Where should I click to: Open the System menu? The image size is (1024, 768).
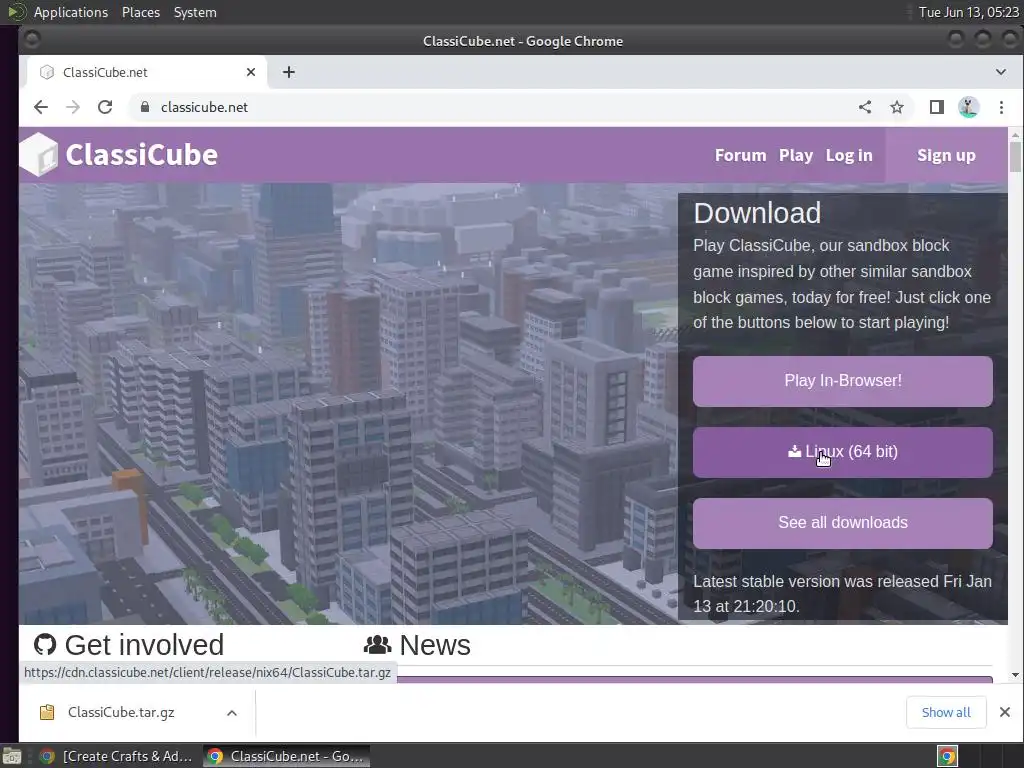195,12
